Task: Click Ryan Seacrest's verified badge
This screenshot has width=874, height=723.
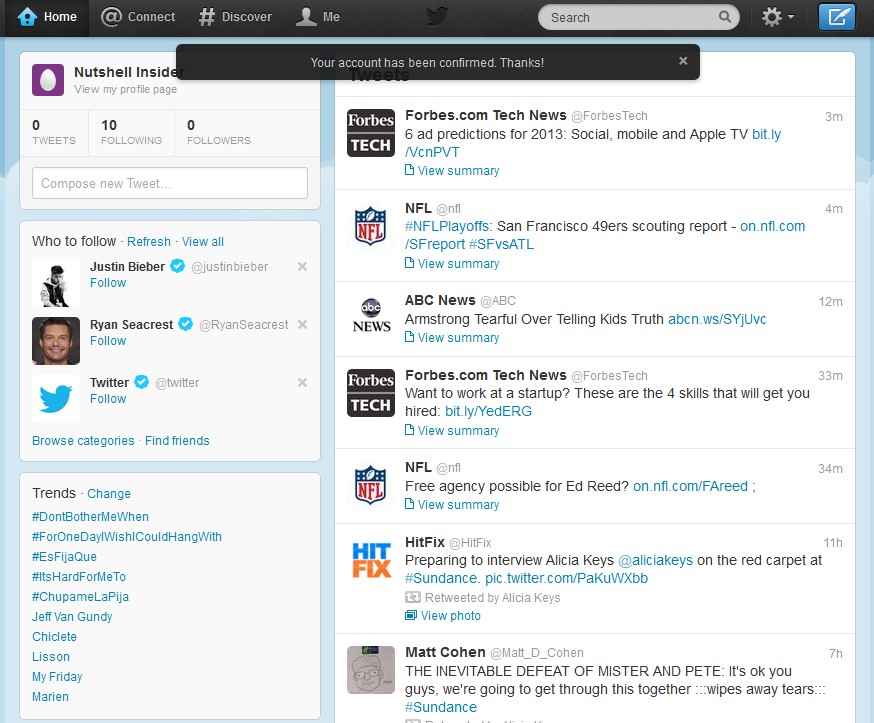Action: [x=186, y=324]
